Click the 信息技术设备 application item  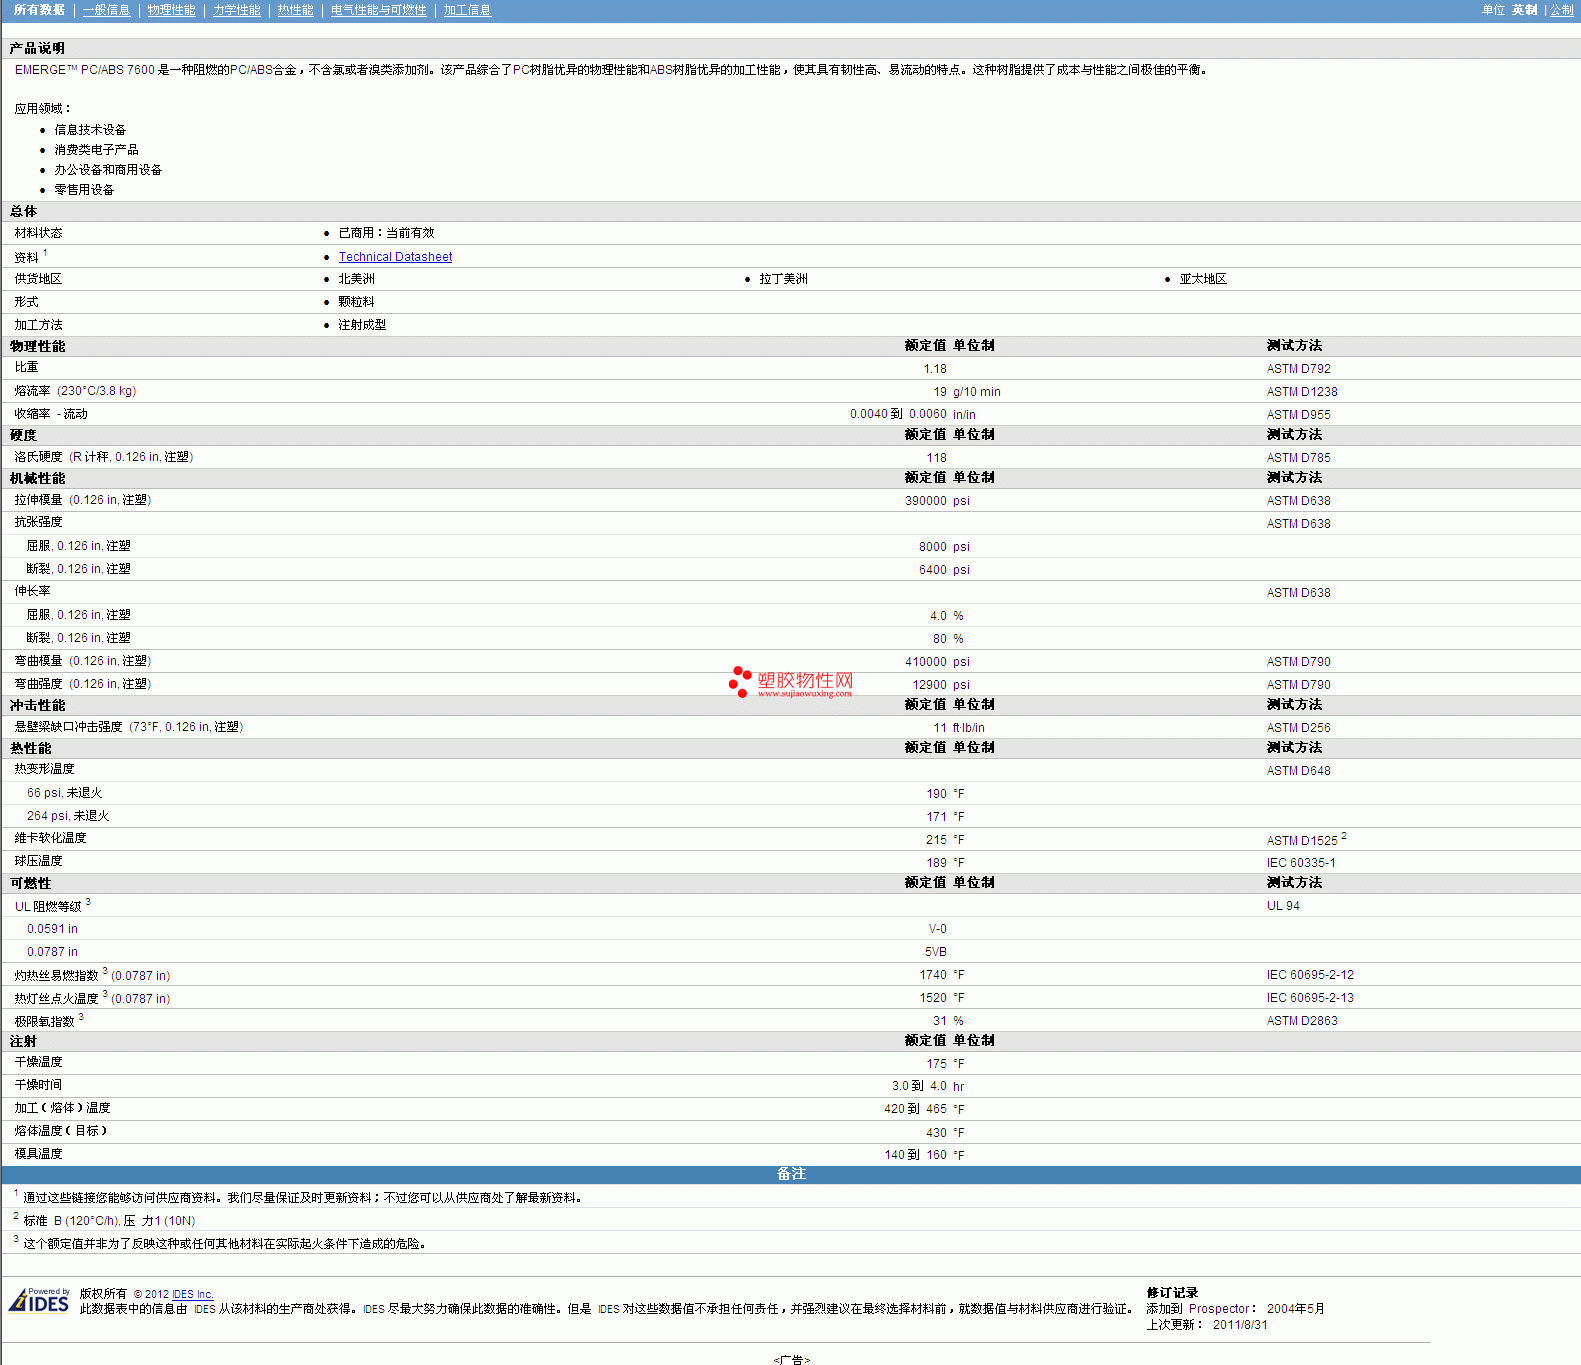pyautogui.click(x=90, y=130)
